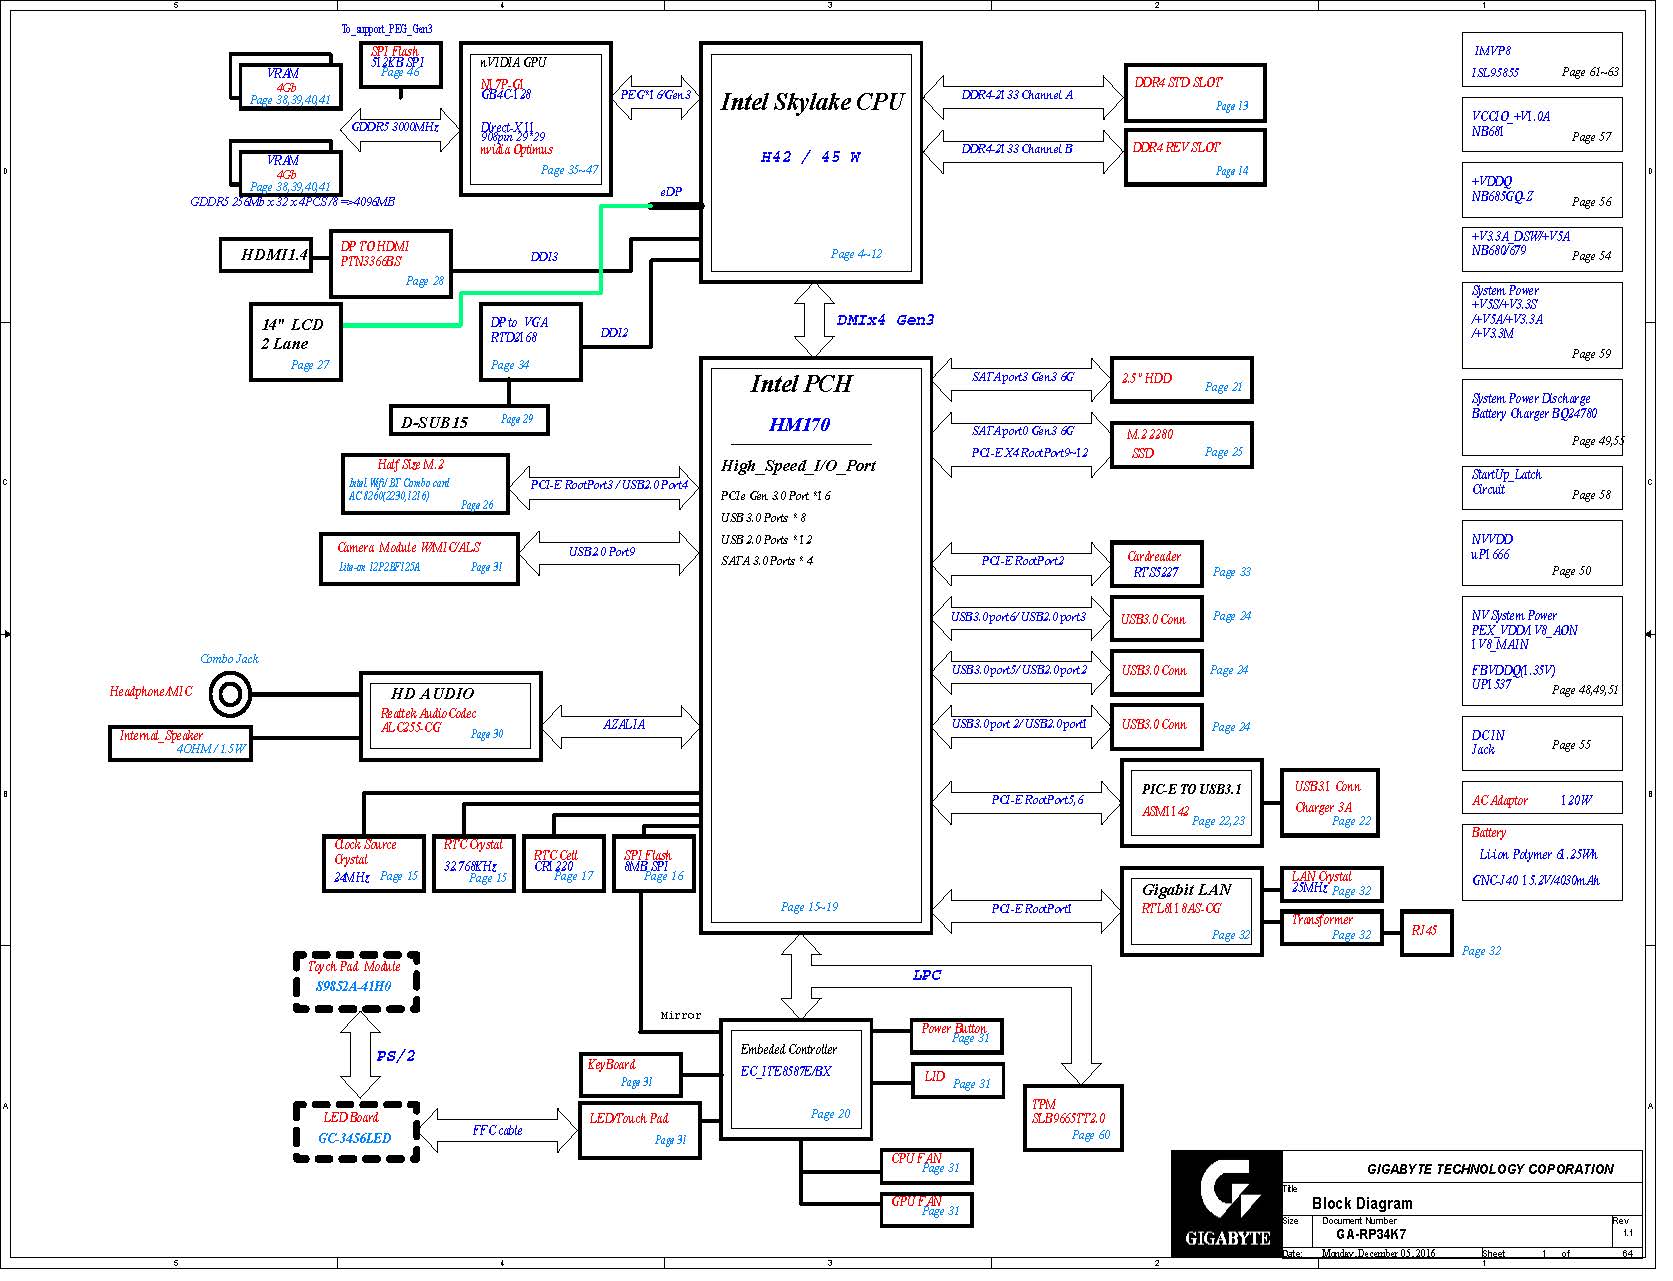The width and height of the screenshot is (1673, 1281).
Task: Click the +V3.3A_DSW/+V5A power box
Action: point(1541,248)
